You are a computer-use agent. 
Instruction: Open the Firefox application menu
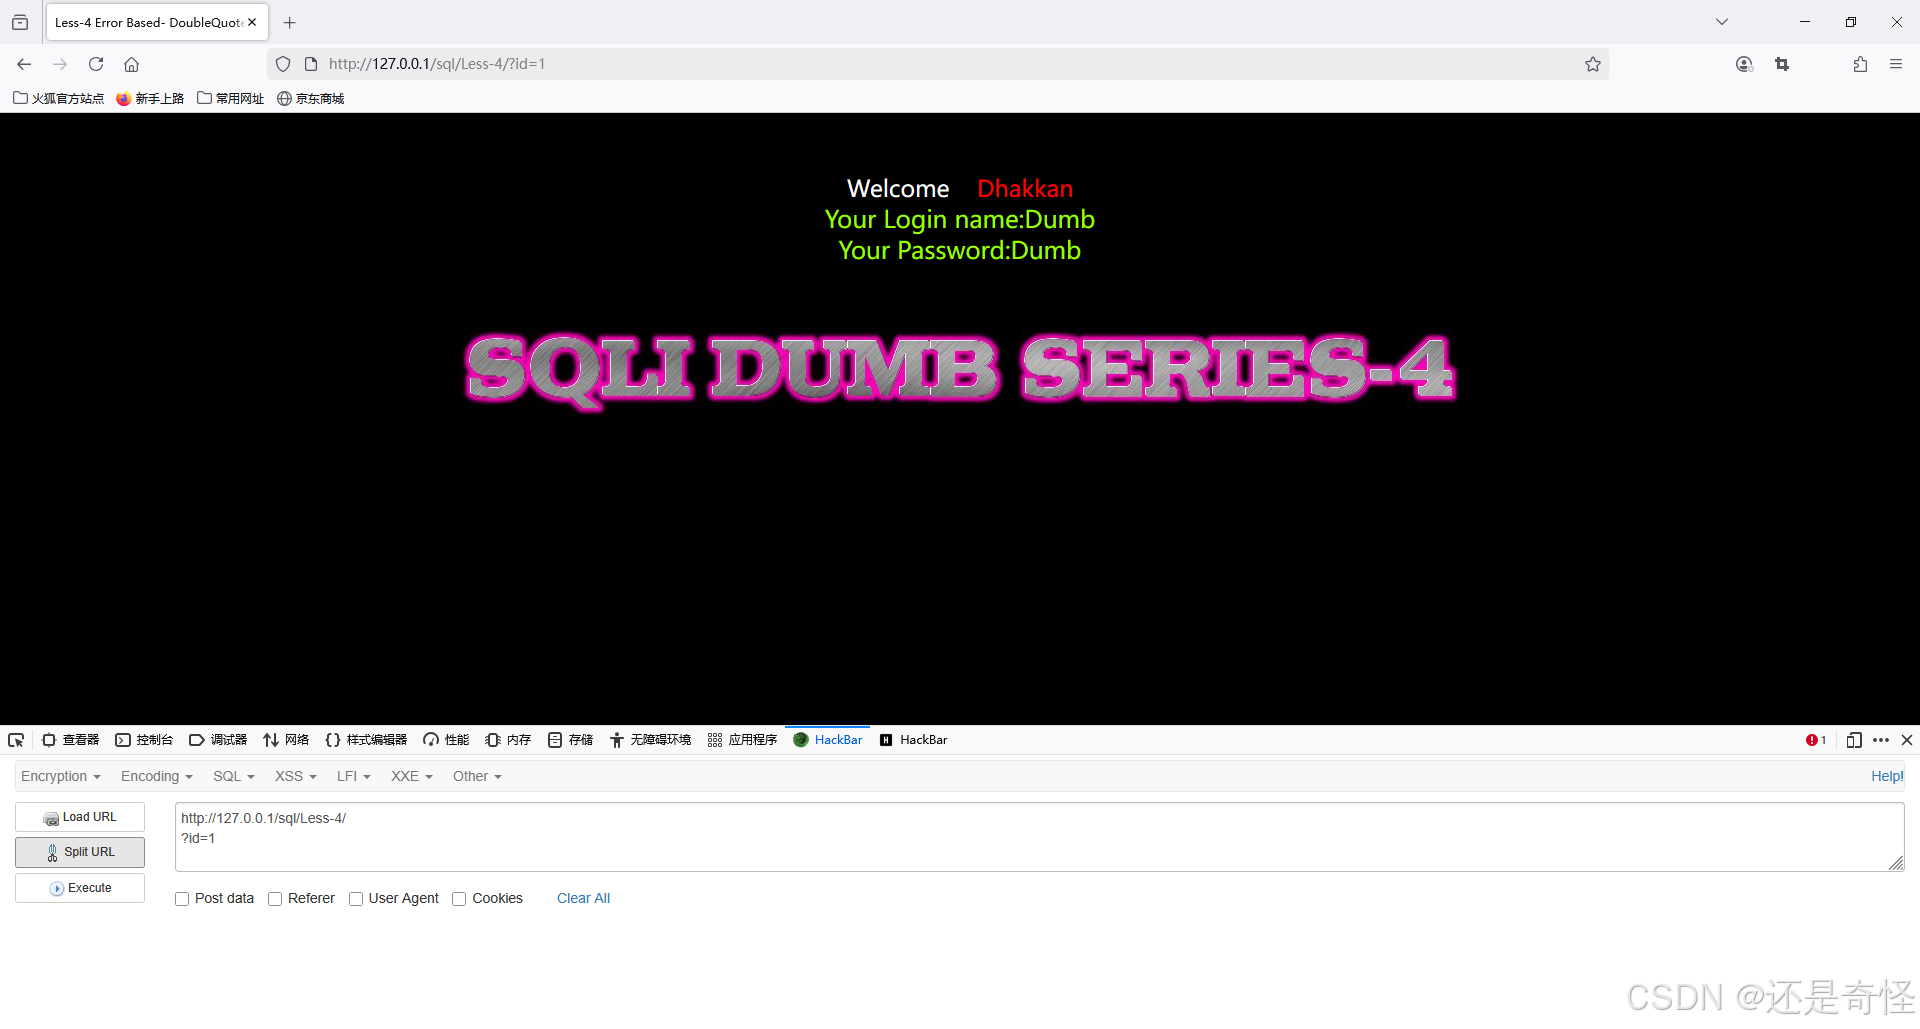1896,64
